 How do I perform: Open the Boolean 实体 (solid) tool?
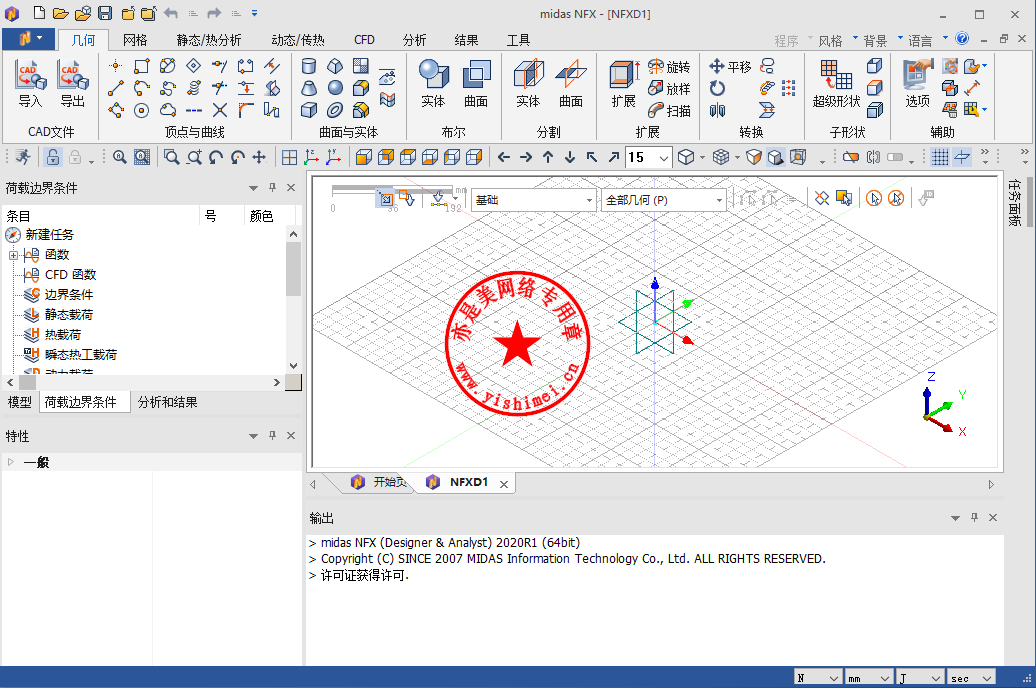point(433,83)
